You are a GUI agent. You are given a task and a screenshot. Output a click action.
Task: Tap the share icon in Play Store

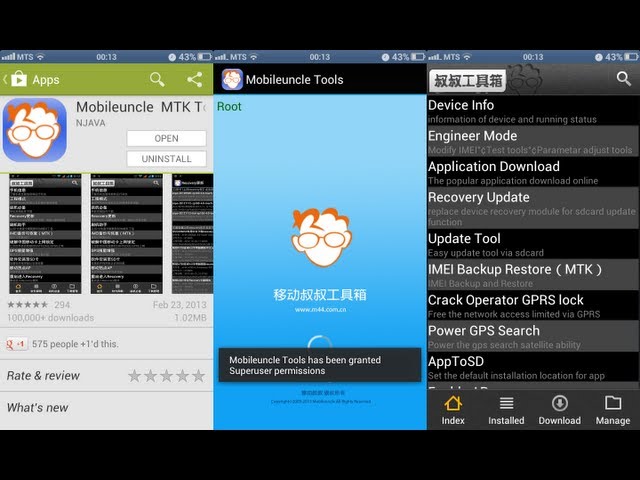[x=195, y=79]
